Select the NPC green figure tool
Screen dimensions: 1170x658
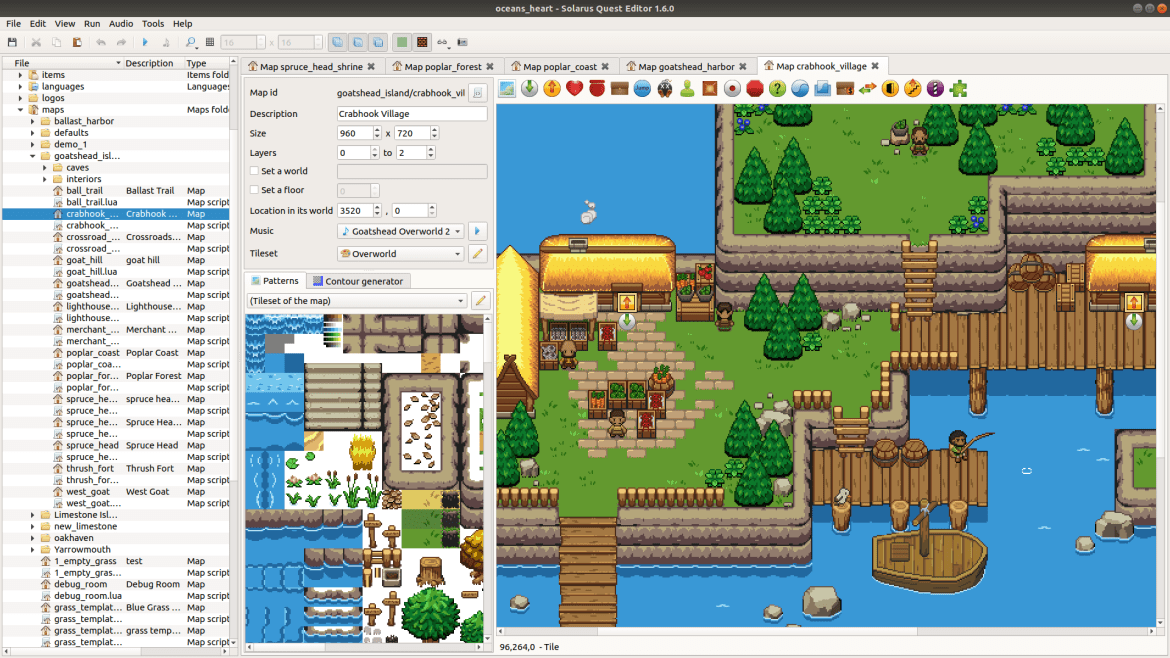687,89
